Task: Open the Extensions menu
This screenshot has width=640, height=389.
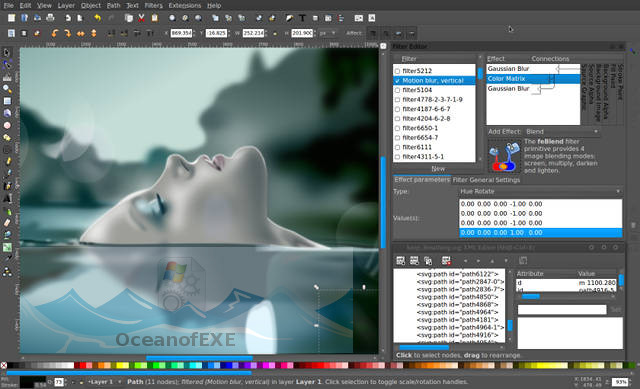Action: [x=184, y=5]
